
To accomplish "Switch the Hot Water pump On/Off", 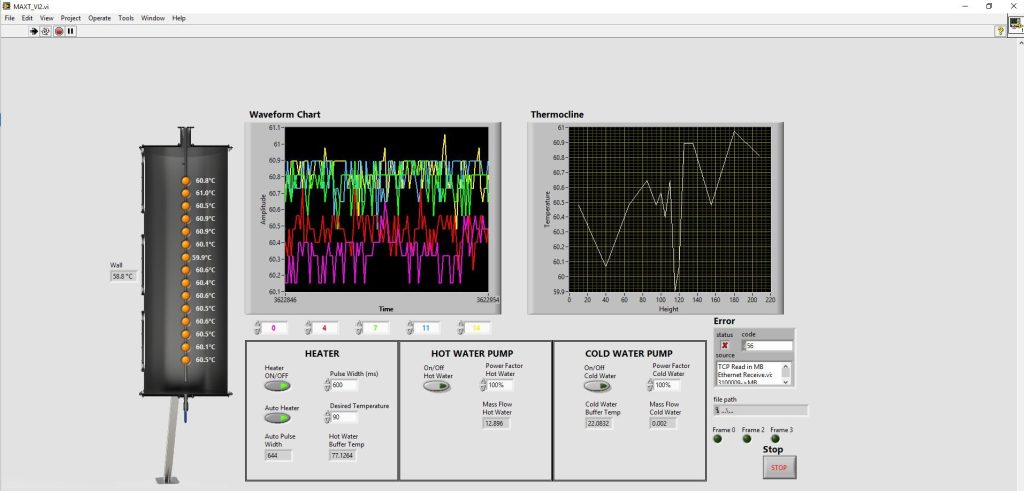I will point(436,385).
